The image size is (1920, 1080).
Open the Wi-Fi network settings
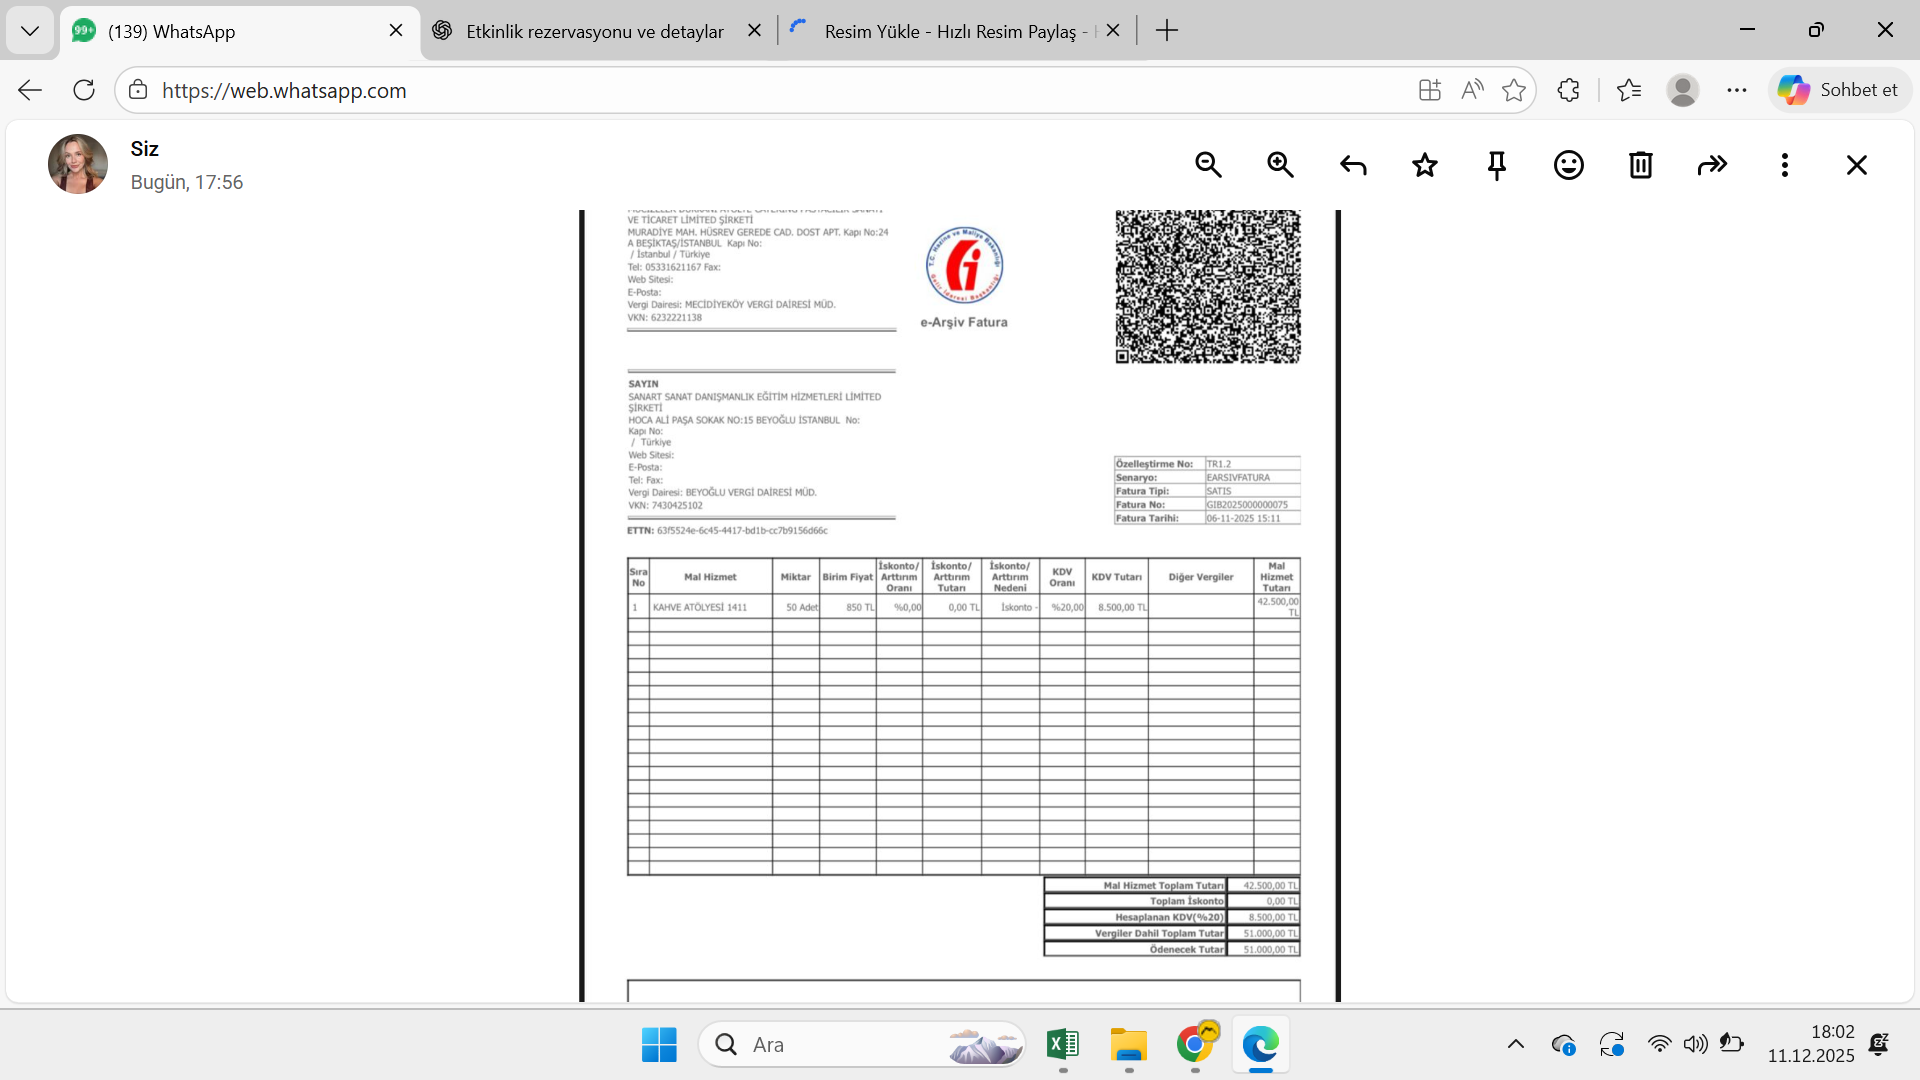click(1660, 1044)
